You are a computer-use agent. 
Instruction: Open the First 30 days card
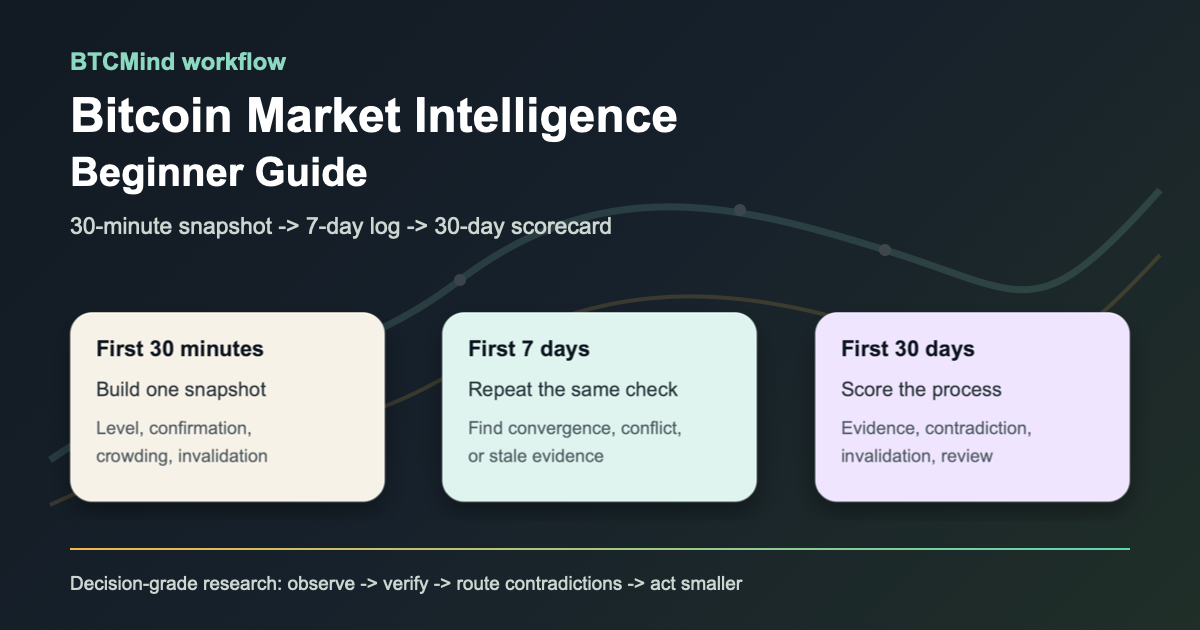(972, 407)
